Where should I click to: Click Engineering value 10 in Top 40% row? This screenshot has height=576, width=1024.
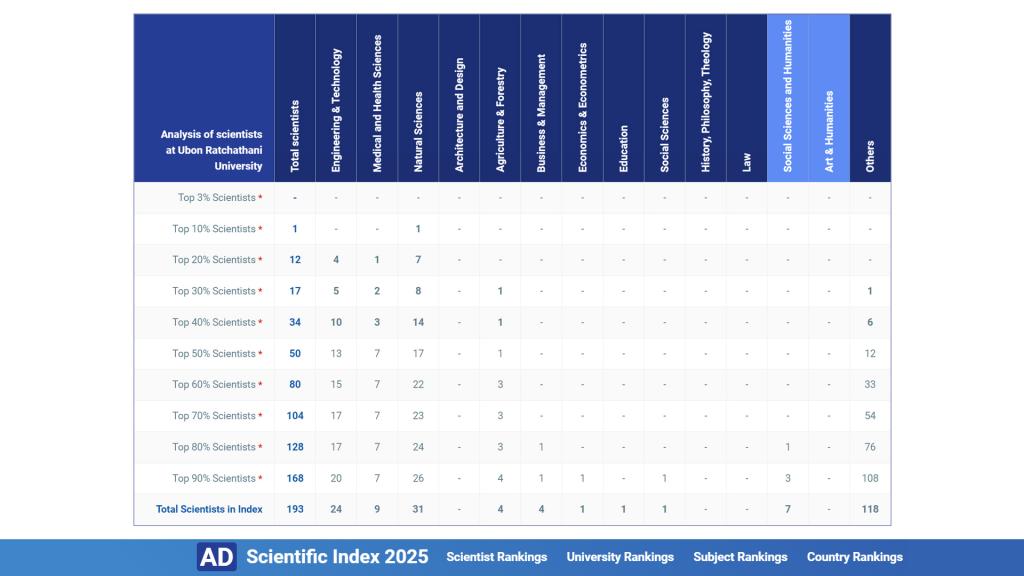pyautogui.click(x=336, y=323)
